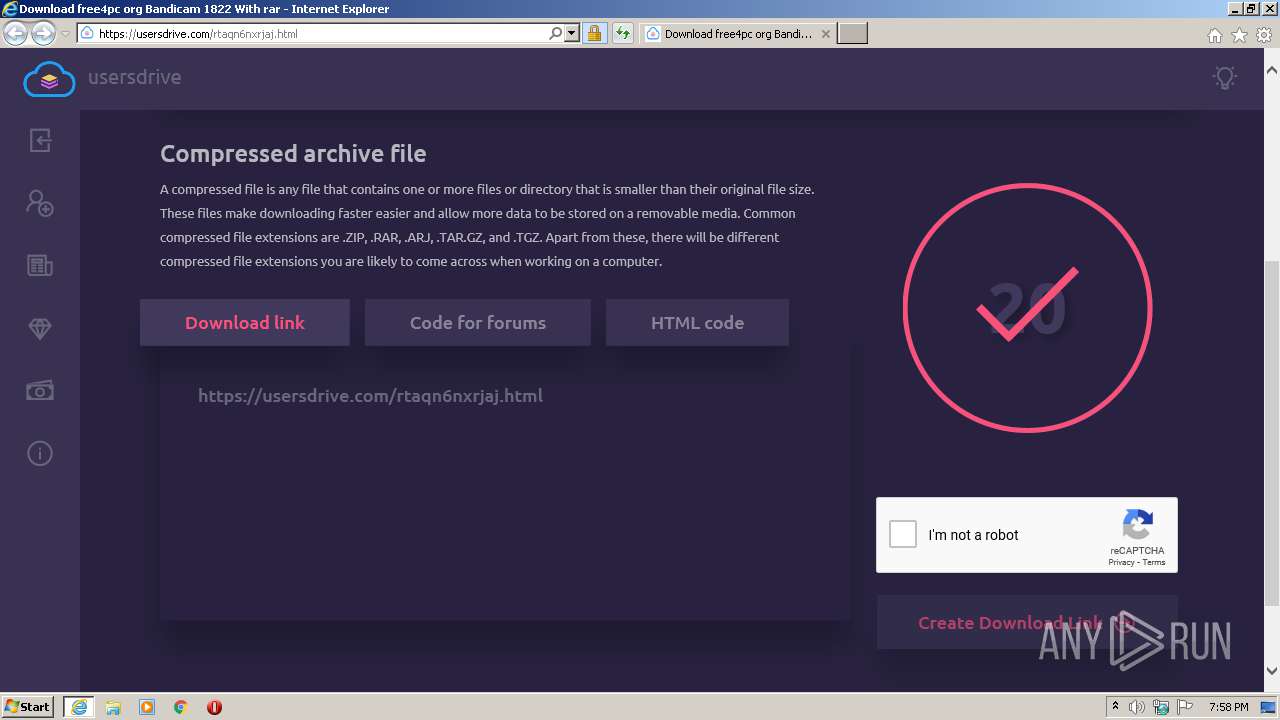Viewport: 1280px width, 720px height.
Task: Open the File Explorer taskbar icon
Action: click(113, 707)
